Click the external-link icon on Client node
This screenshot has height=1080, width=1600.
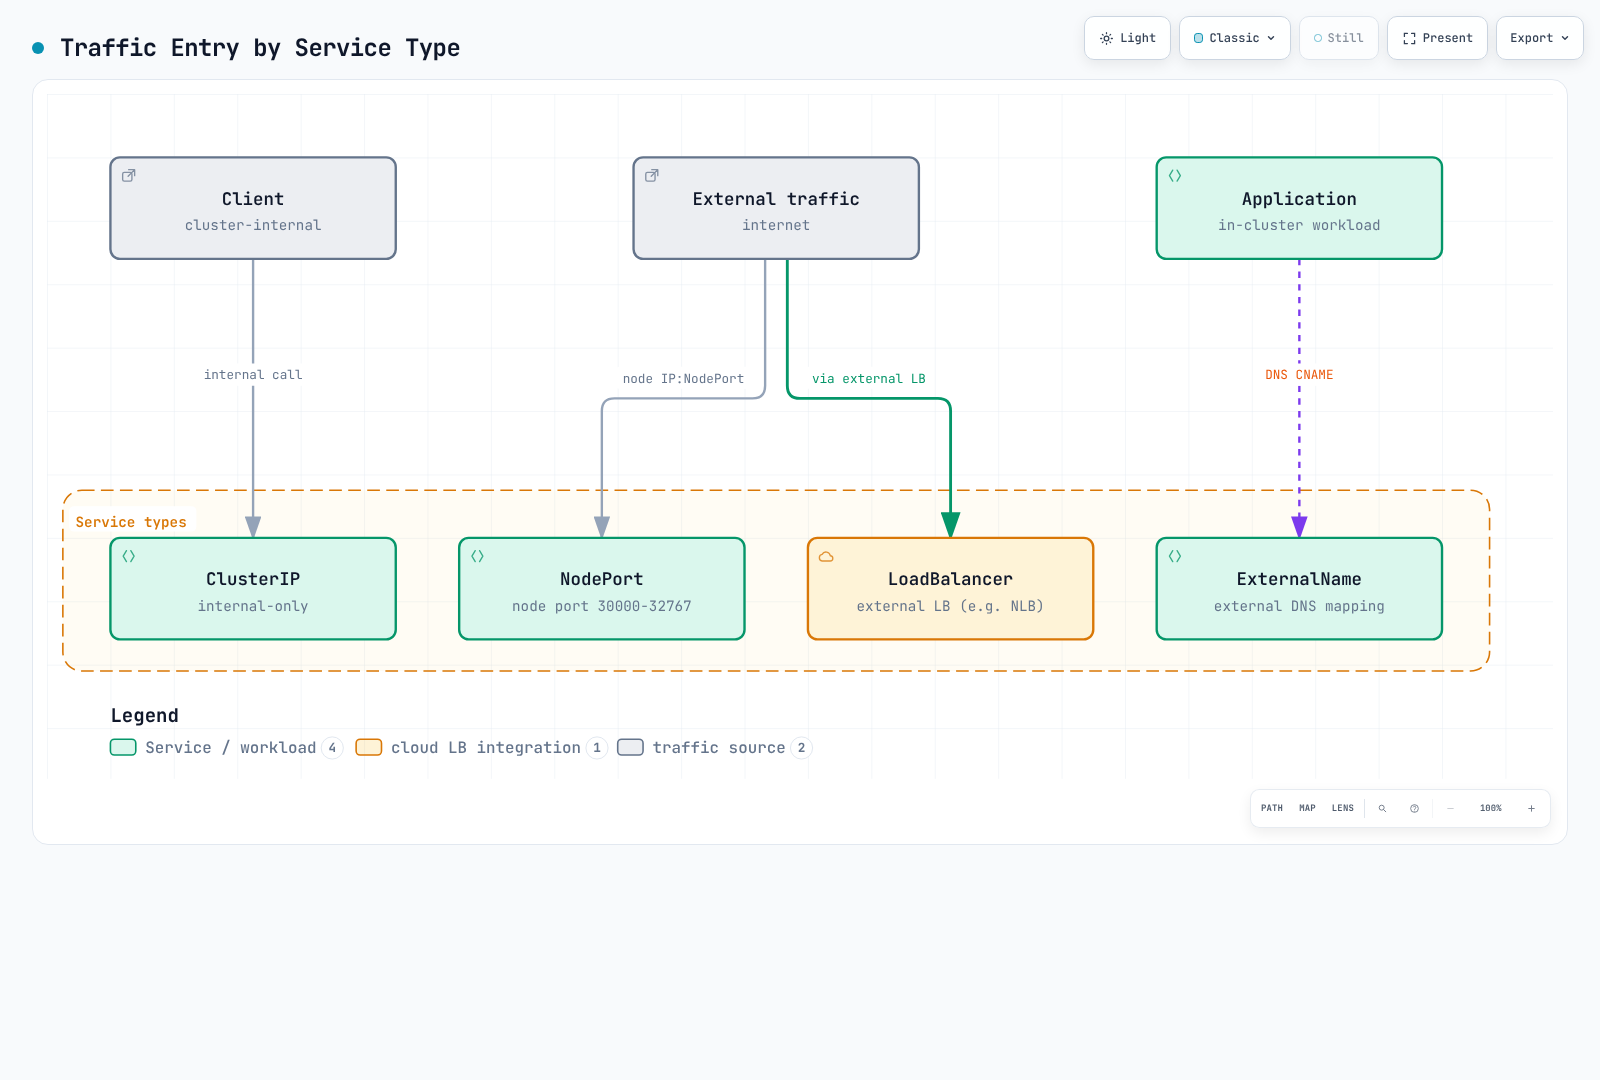[129, 176]
